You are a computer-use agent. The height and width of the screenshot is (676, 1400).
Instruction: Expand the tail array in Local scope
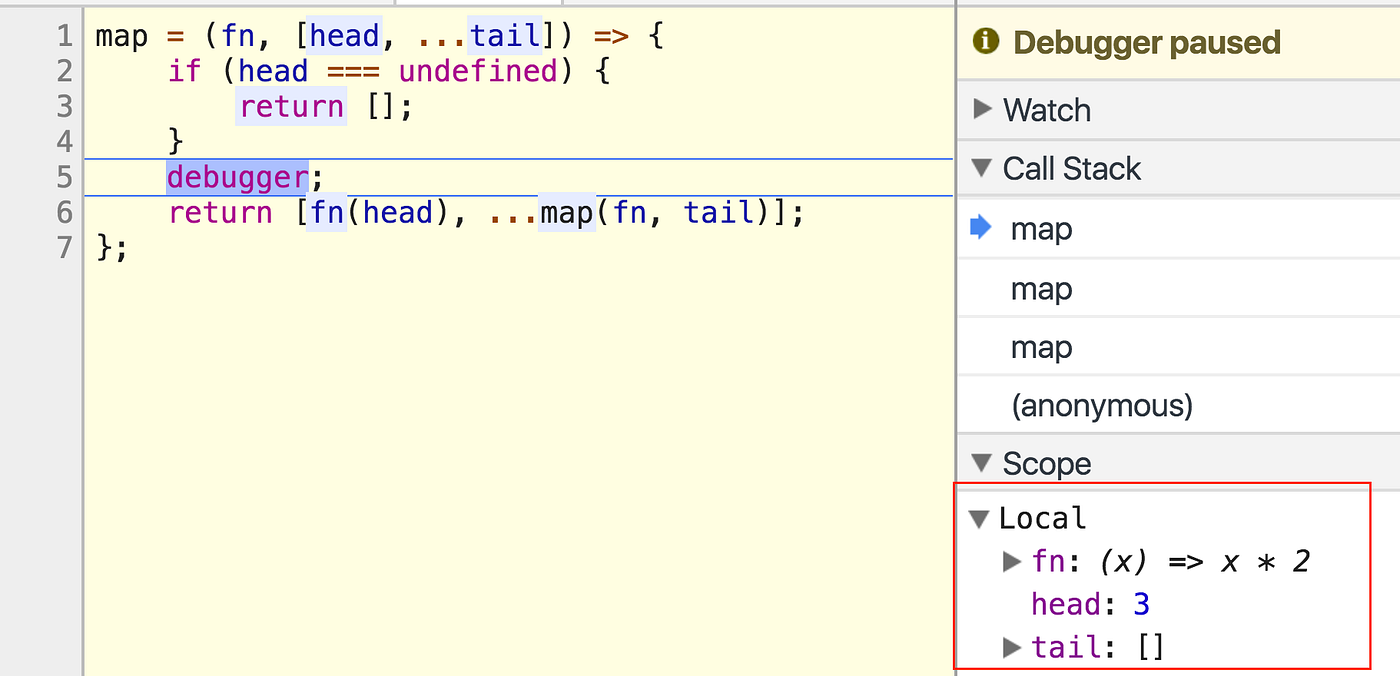point(1012,647)
